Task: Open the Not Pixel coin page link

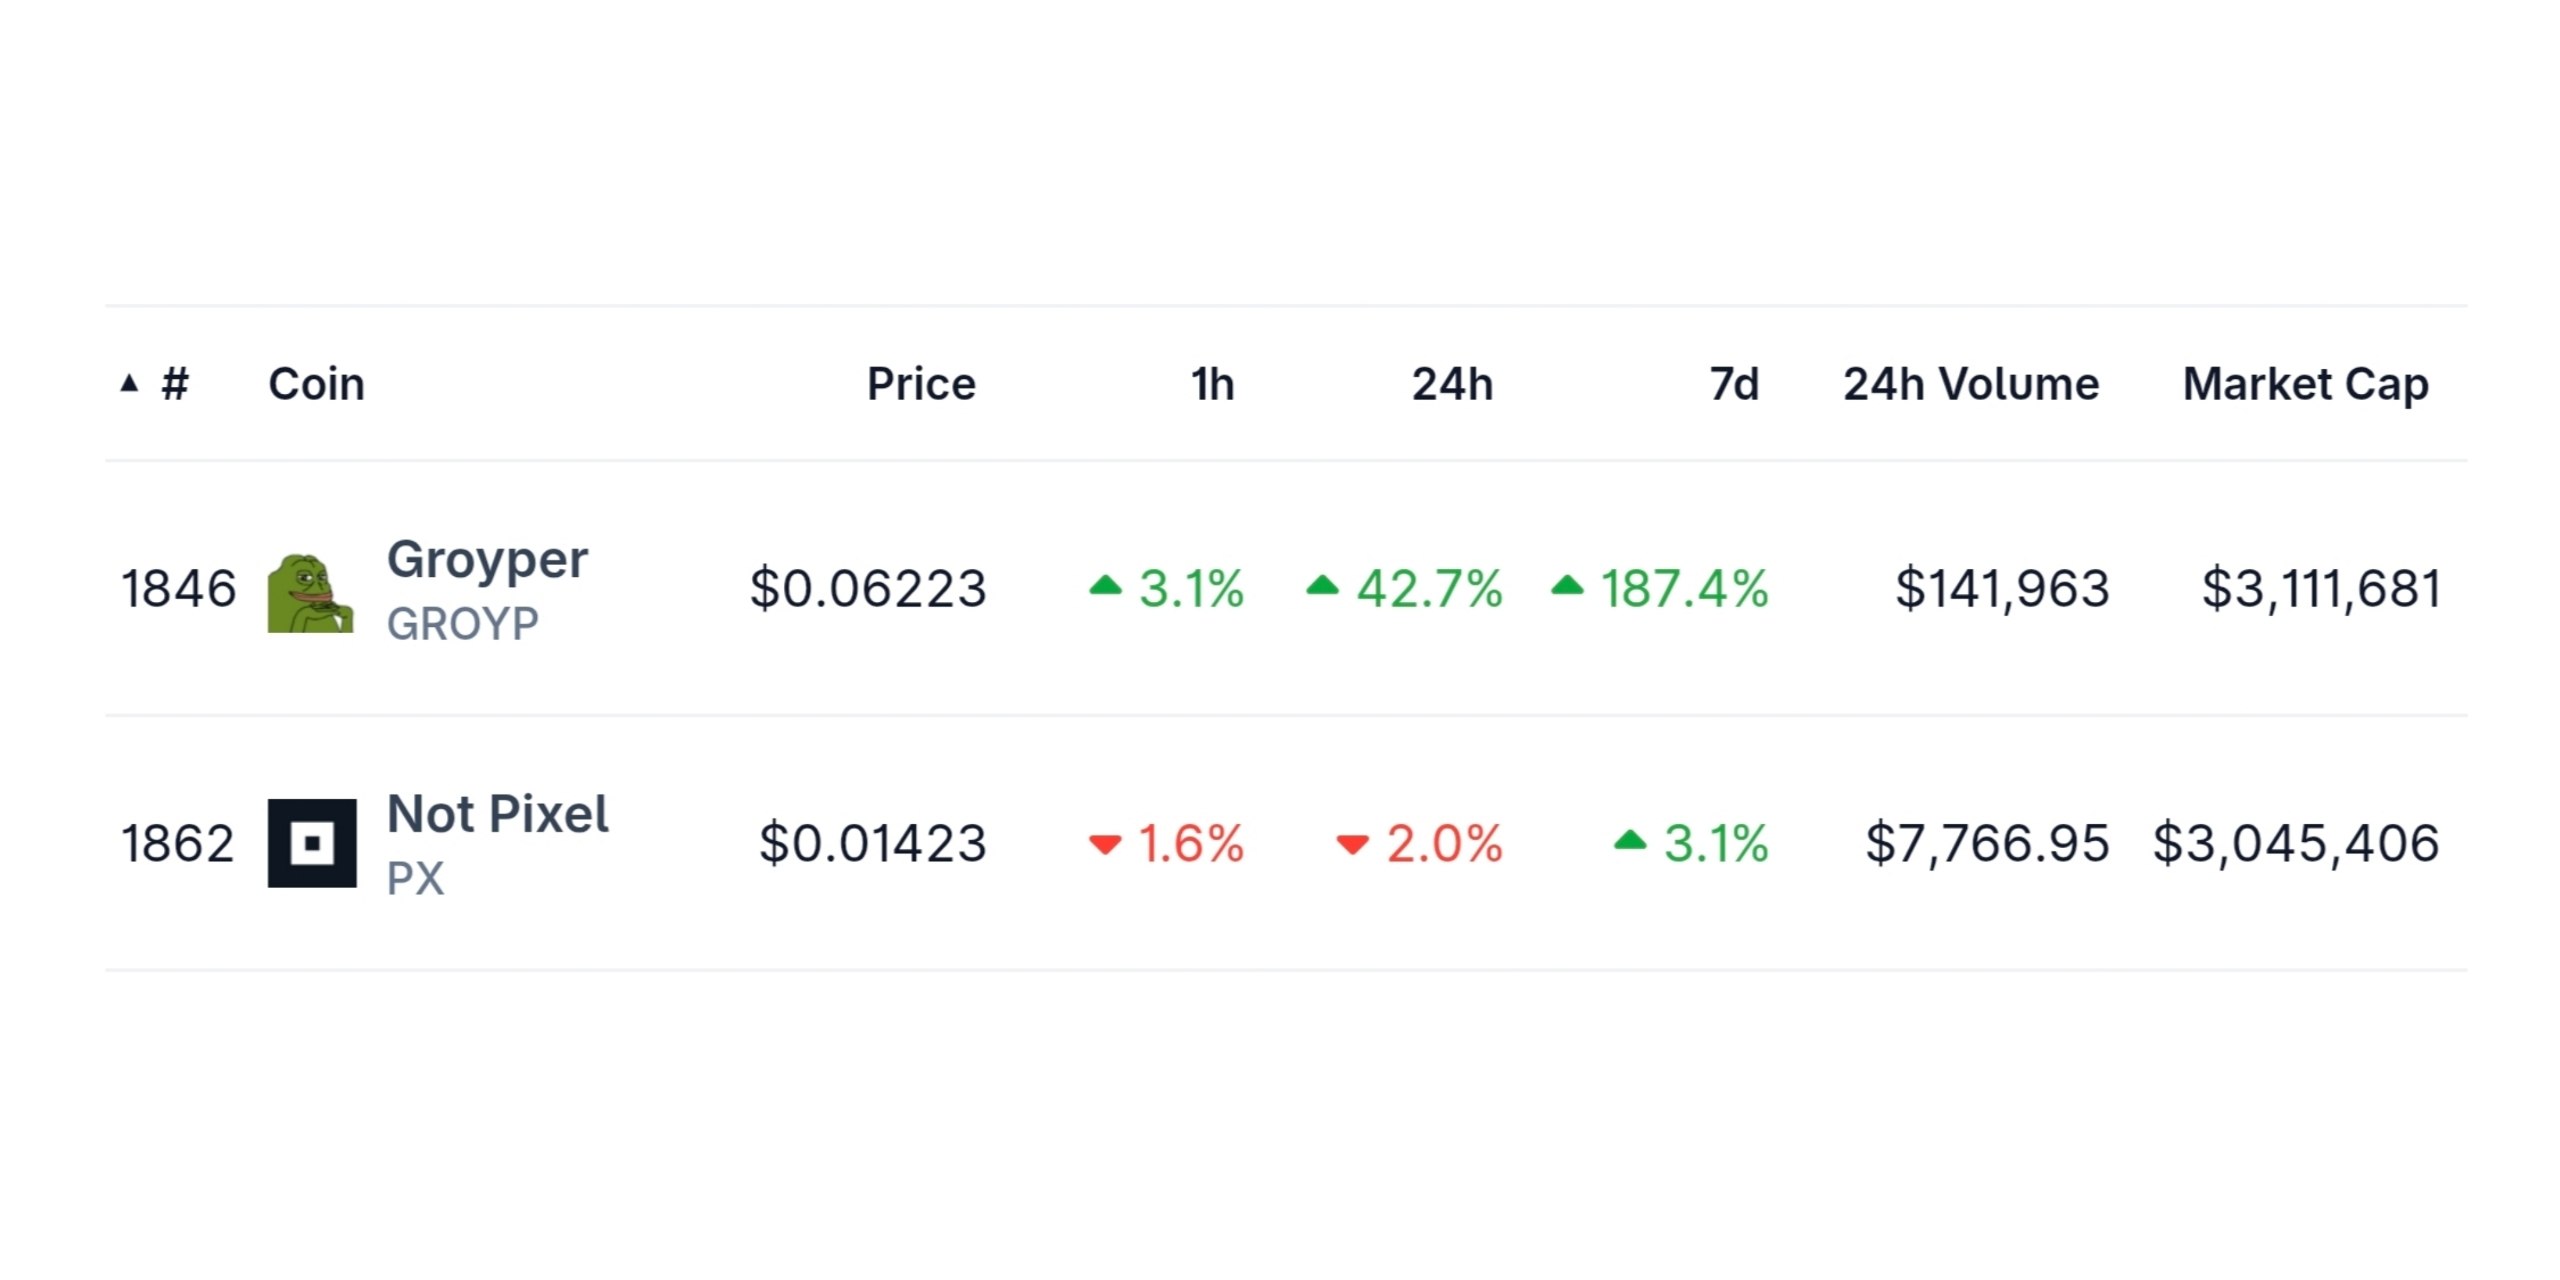Action: point(498,814)
